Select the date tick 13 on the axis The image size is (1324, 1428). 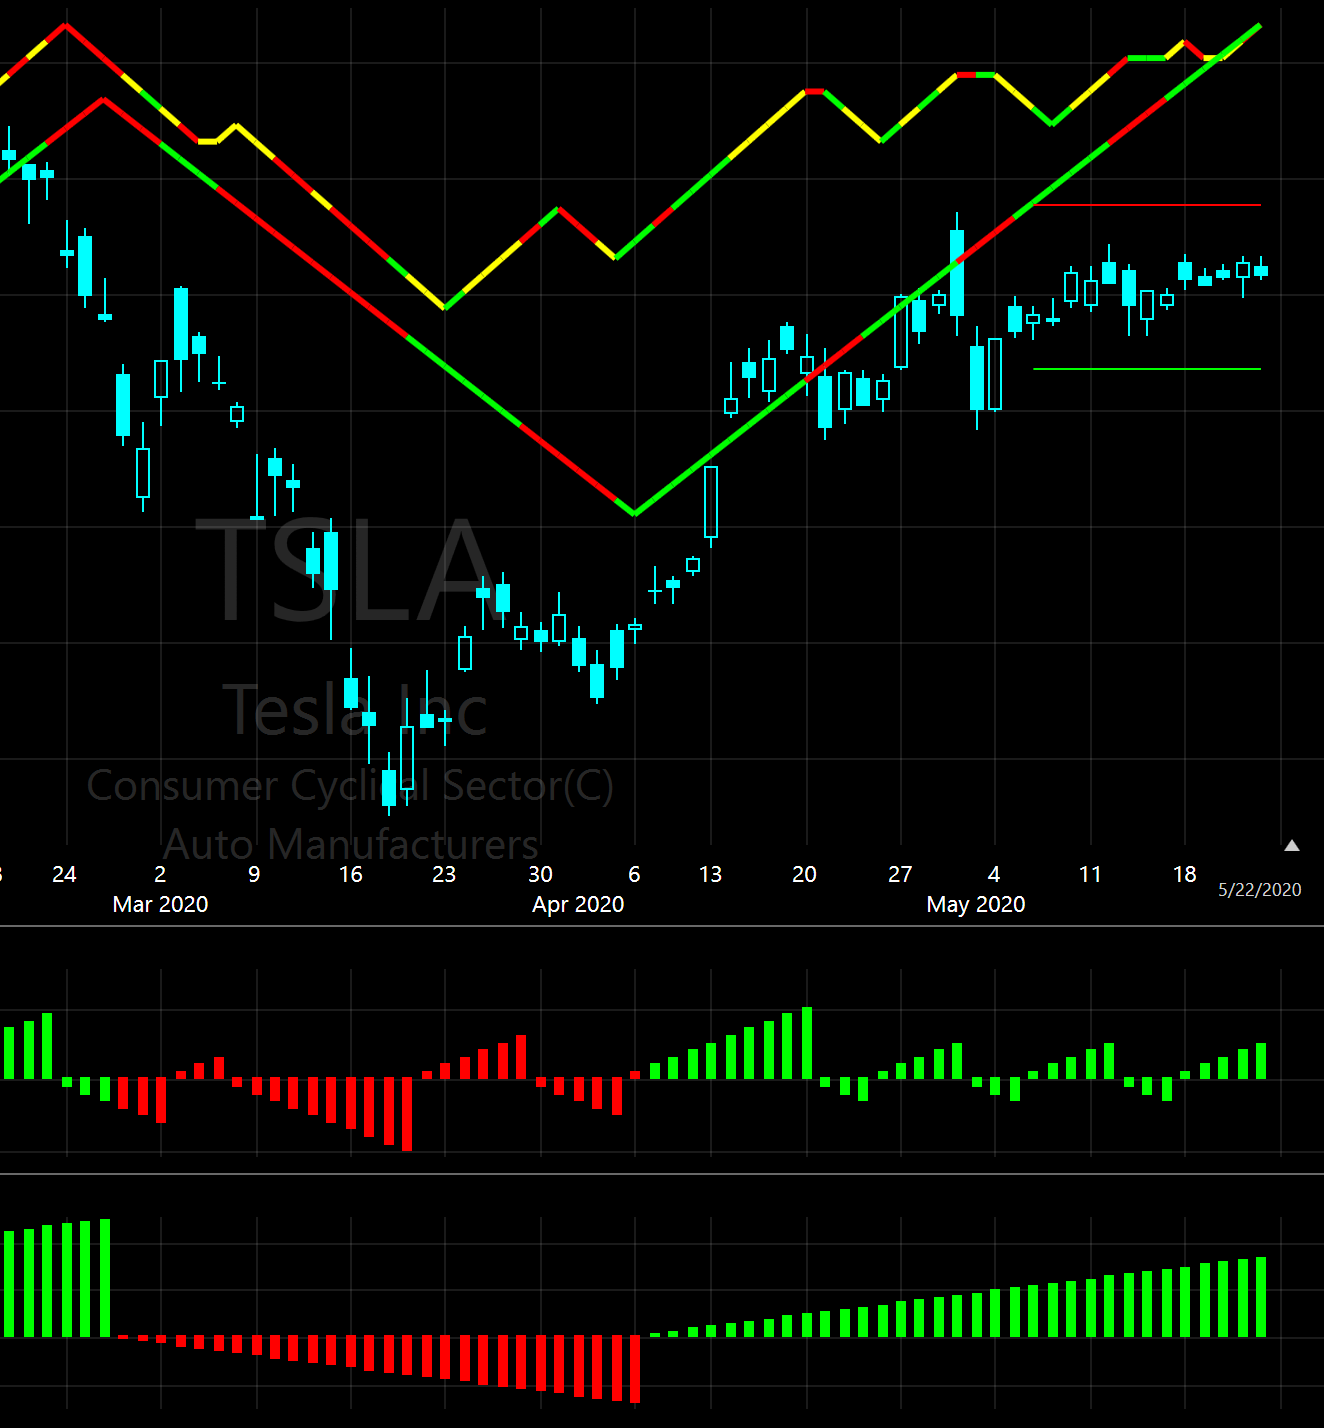pos(710,874)
